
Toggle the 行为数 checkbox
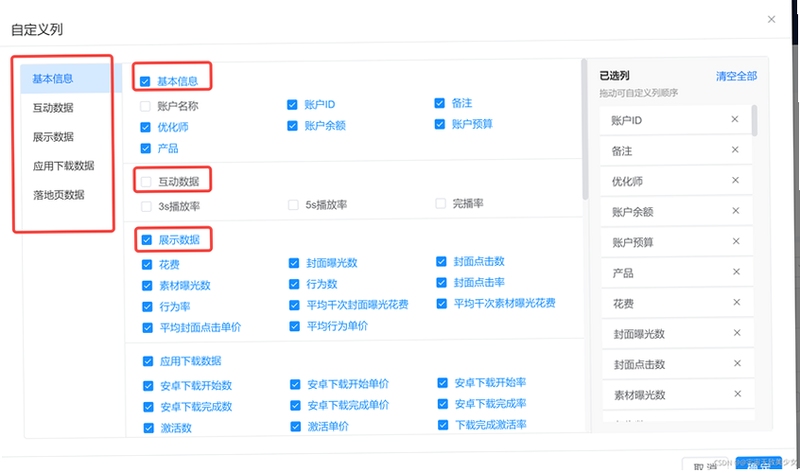click(294, 284)
